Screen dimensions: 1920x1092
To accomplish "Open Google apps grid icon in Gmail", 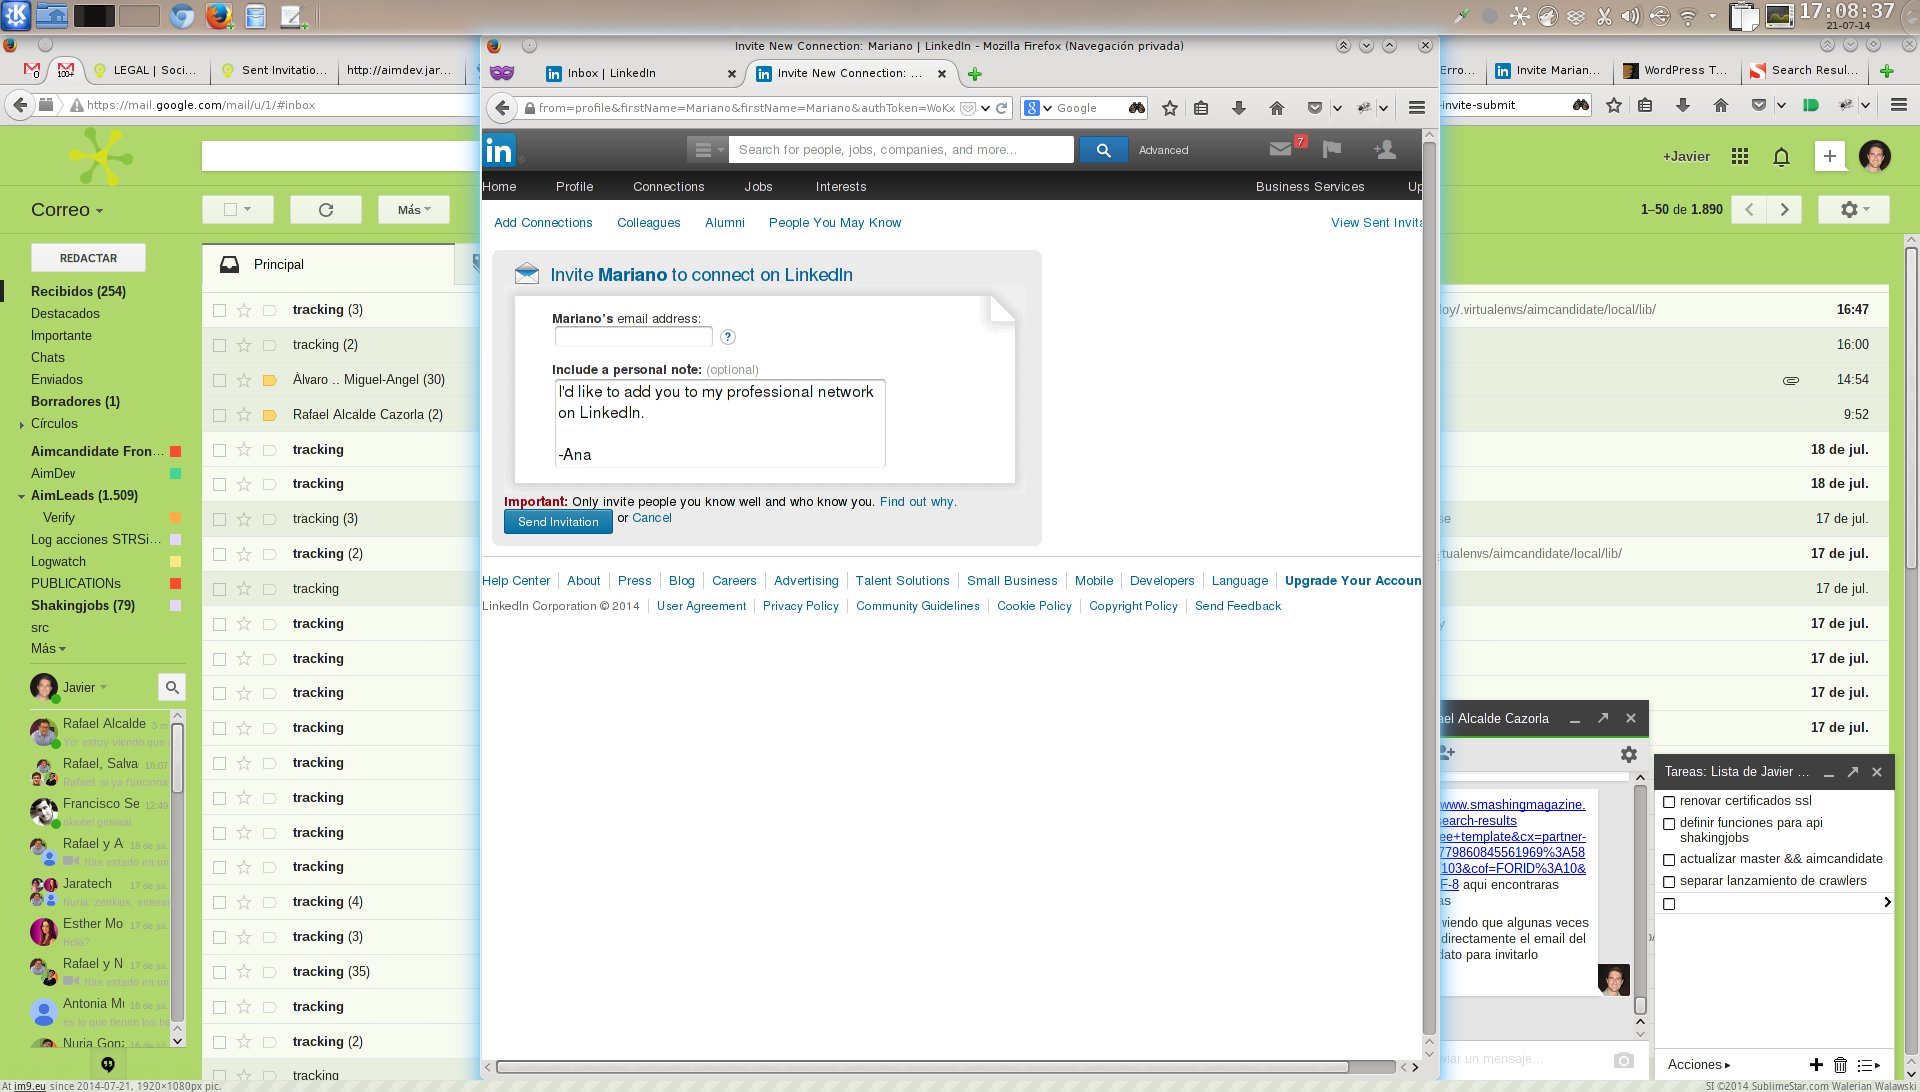I will 1740,157.
